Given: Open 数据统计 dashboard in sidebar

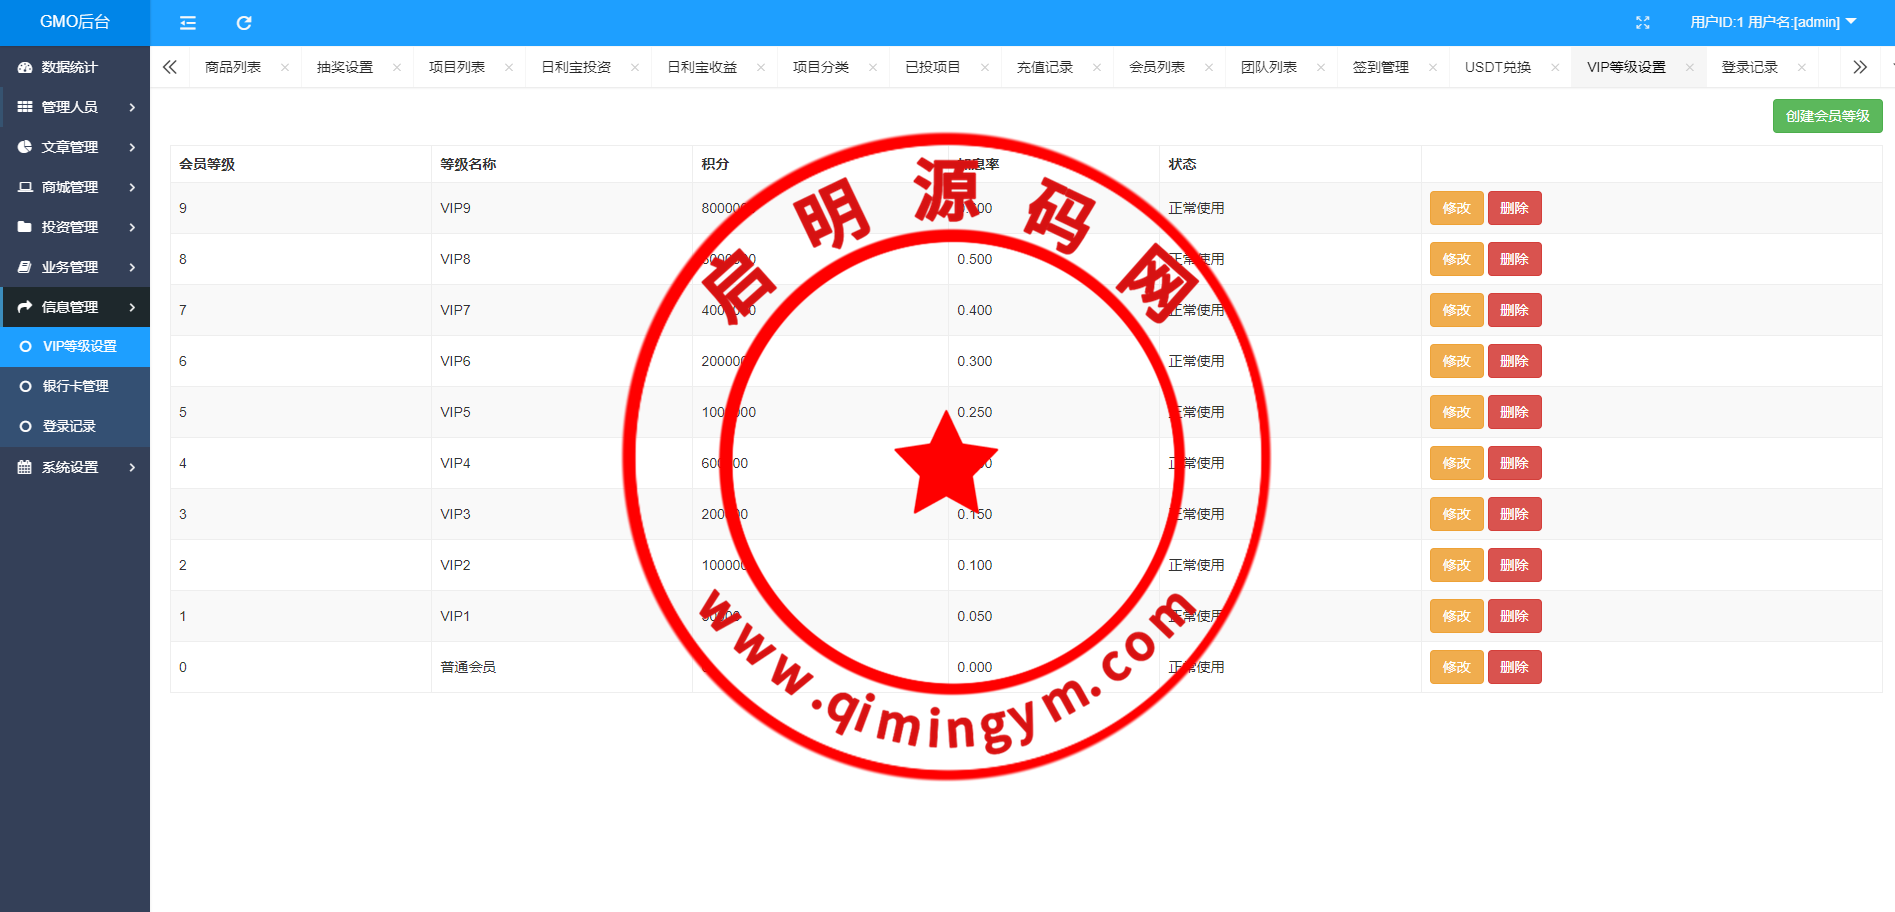Looking at the screenshot, I should [x=69, y=67].
